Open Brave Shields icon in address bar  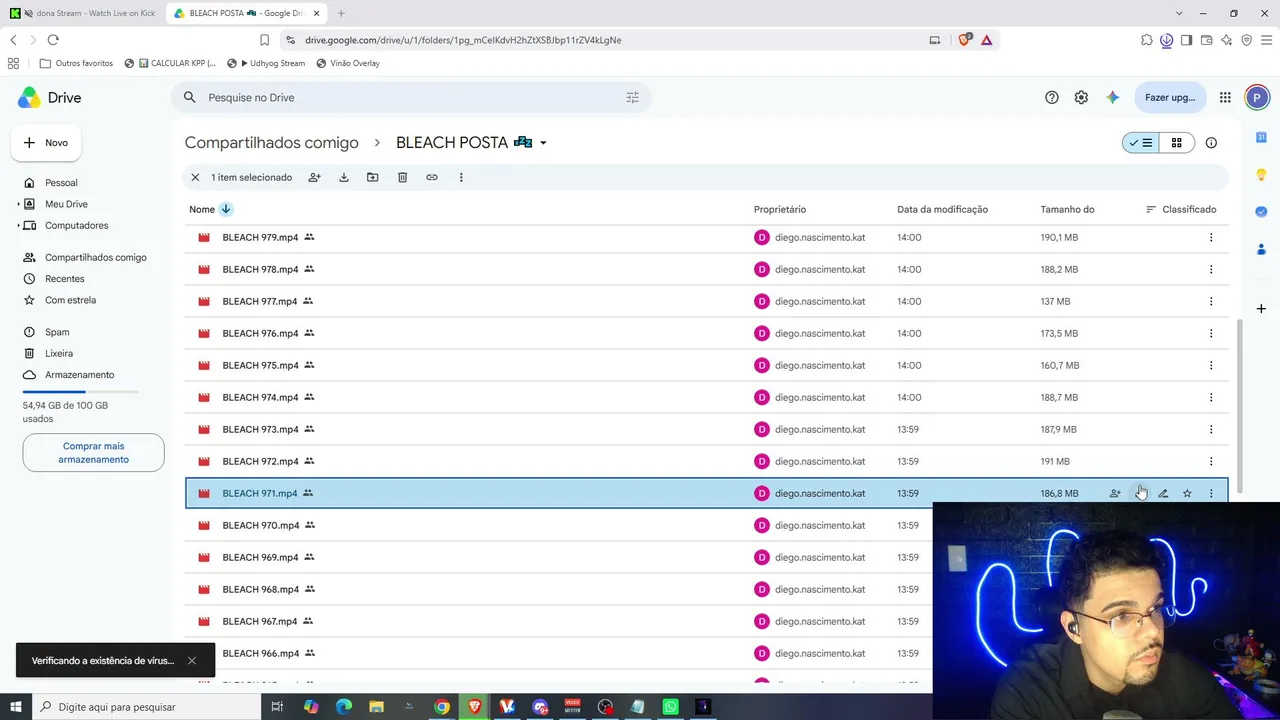pyautogui.click(x=964, y=40)
